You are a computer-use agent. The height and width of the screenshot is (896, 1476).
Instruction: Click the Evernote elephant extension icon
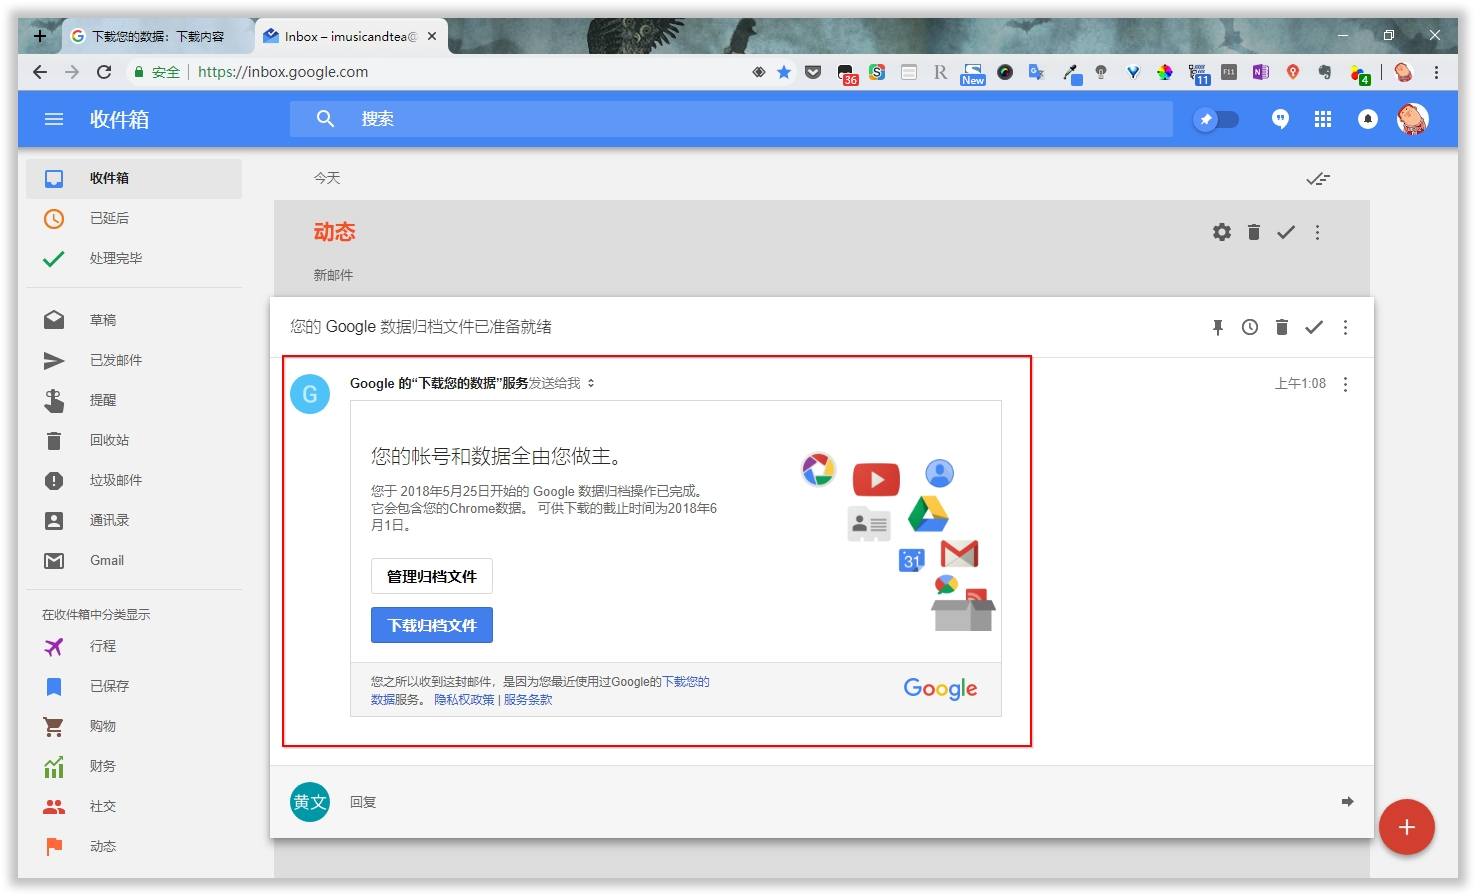[1325, 72]
